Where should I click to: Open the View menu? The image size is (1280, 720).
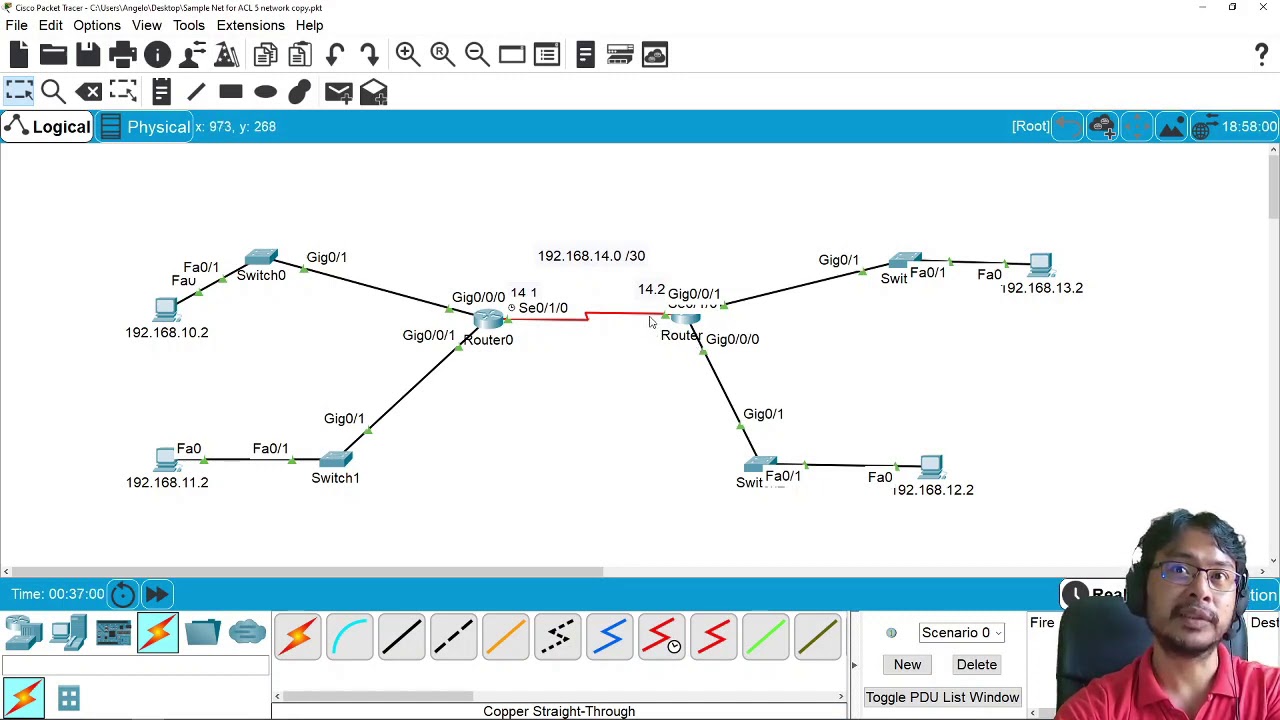[146, 25]
